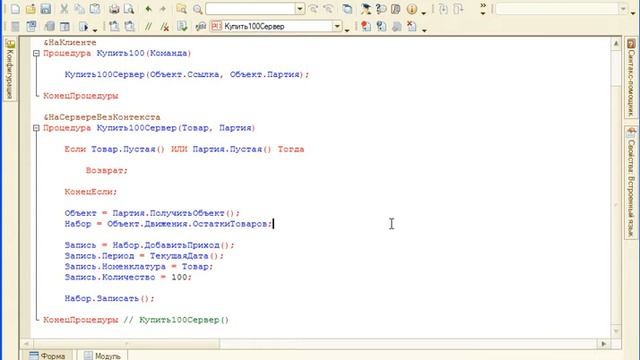Click the disable-breakpoint gray icon

pyautogui.click(x=397, y=27)
